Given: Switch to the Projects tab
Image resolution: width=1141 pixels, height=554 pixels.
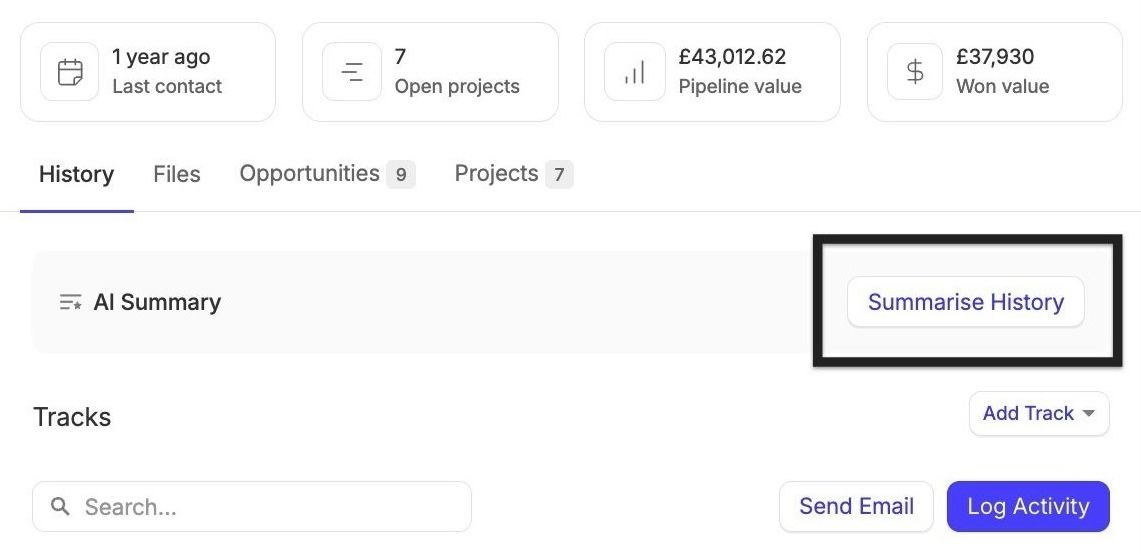Looking at the screenshot, I should 514,174.
